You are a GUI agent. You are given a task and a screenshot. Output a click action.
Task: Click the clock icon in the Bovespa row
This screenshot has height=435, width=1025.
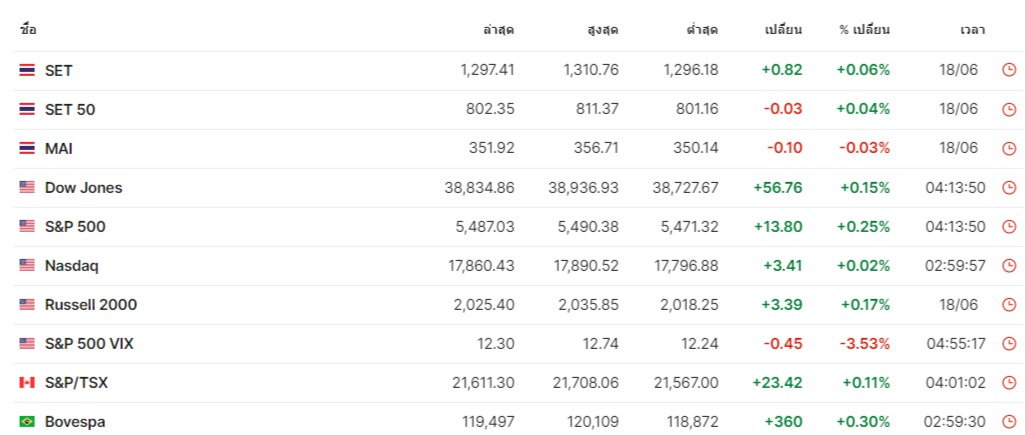point(1009,422)
